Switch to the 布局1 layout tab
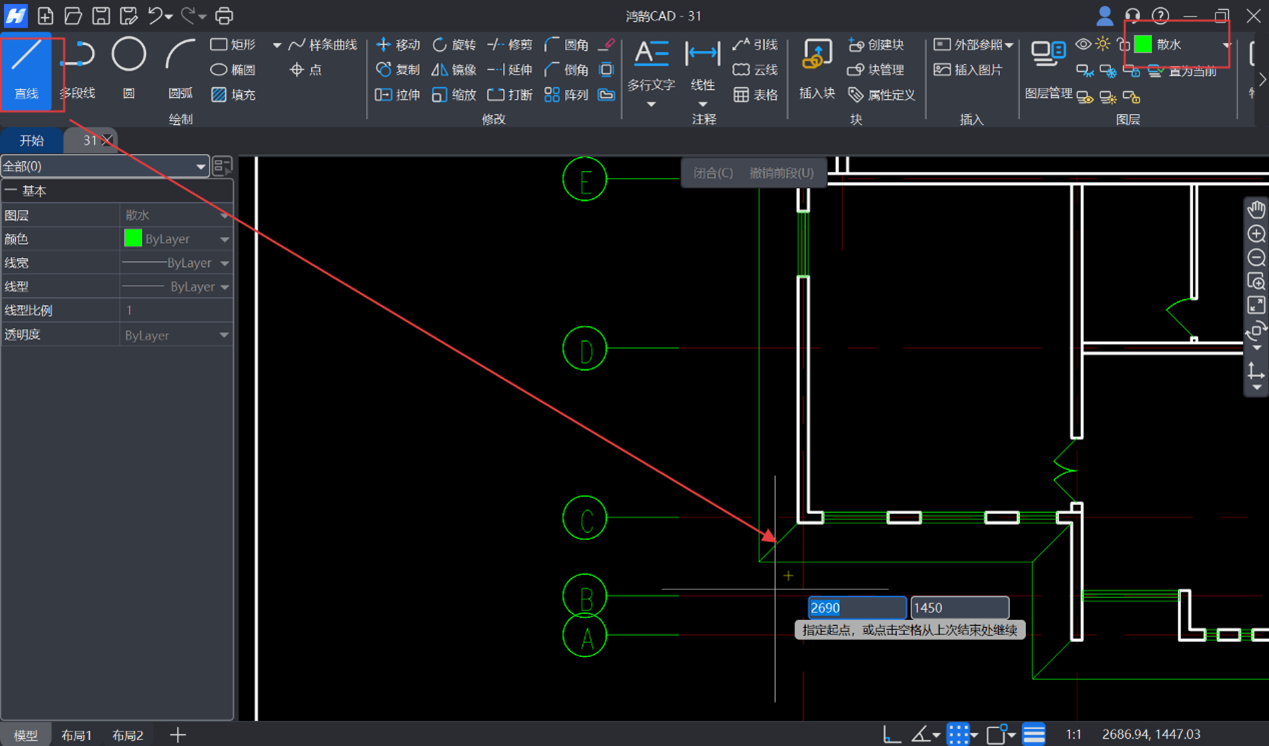The image size is (1269, 746). [76, 735]
